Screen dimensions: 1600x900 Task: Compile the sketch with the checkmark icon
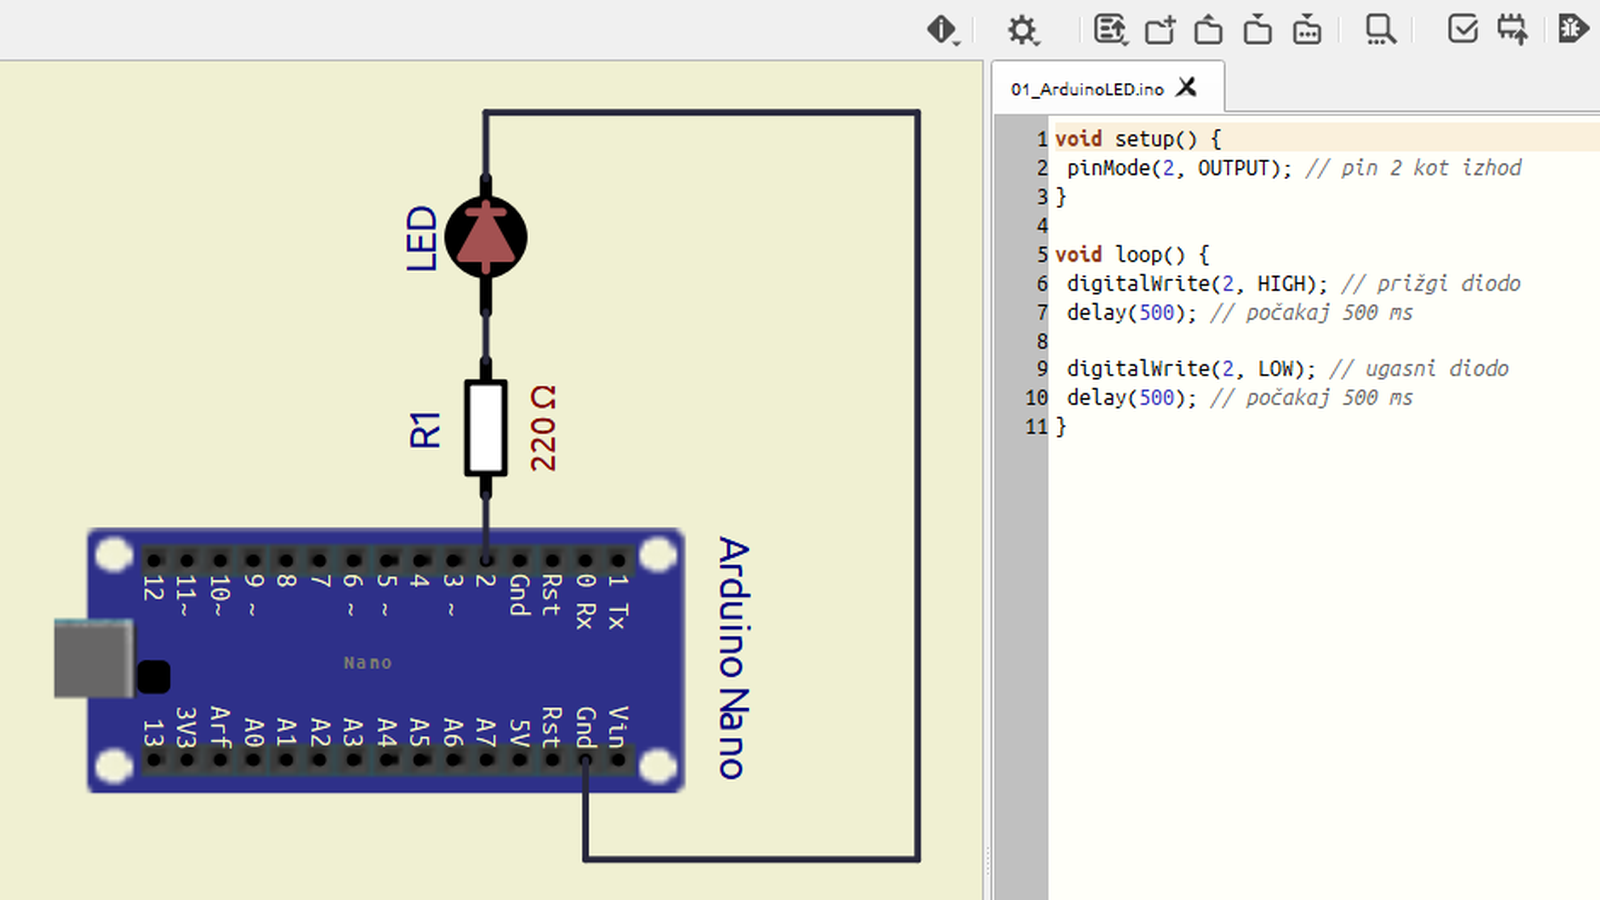(x=1462, y=29)
